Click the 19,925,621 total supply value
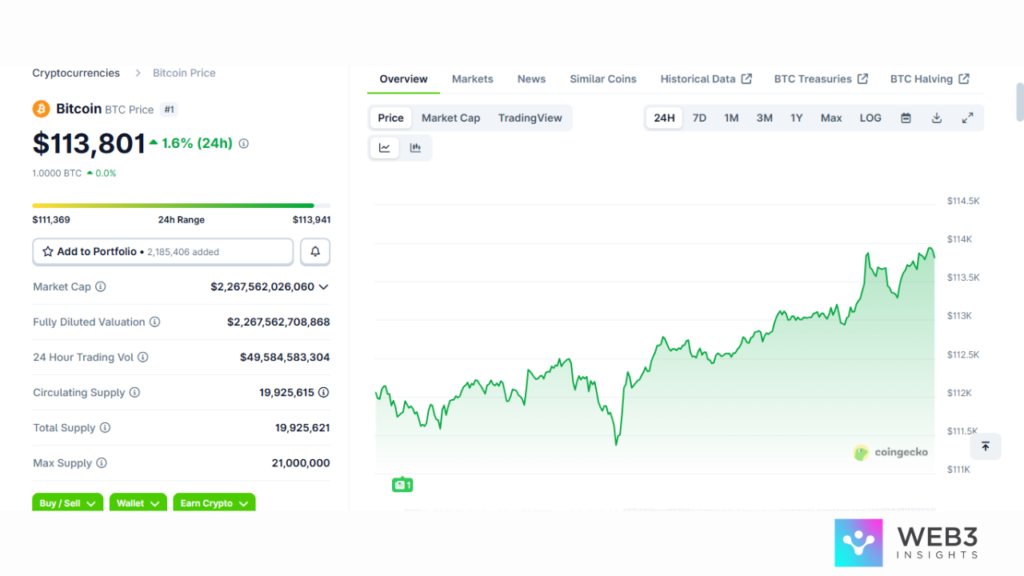The width and height of the screenshot is (1024, 576). pos(302,428)
